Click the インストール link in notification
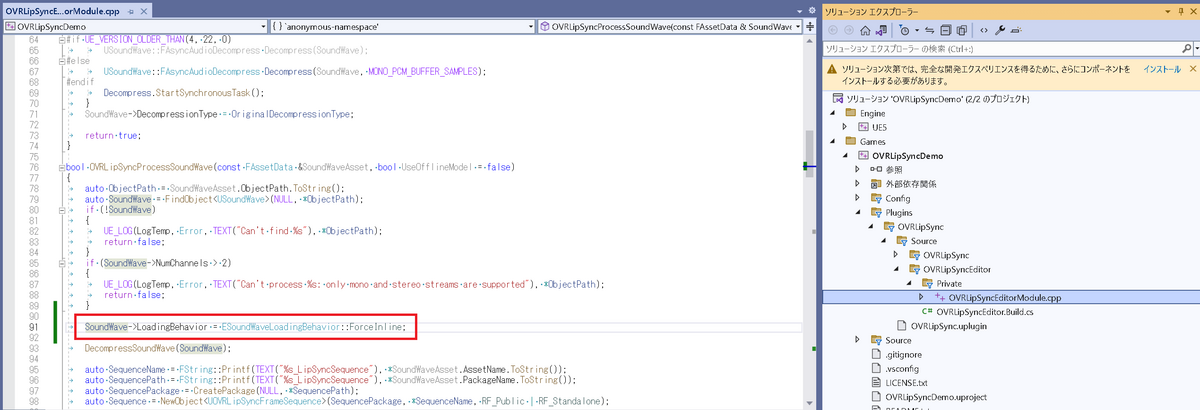The width and height of the screenshot is (1200, 410). [1161, 70]
